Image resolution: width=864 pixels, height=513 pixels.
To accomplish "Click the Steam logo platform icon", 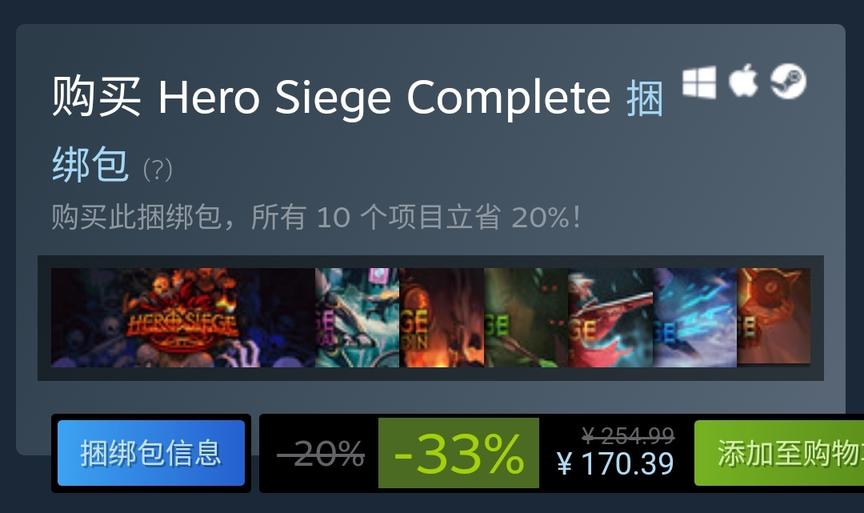I will (788, 82).
